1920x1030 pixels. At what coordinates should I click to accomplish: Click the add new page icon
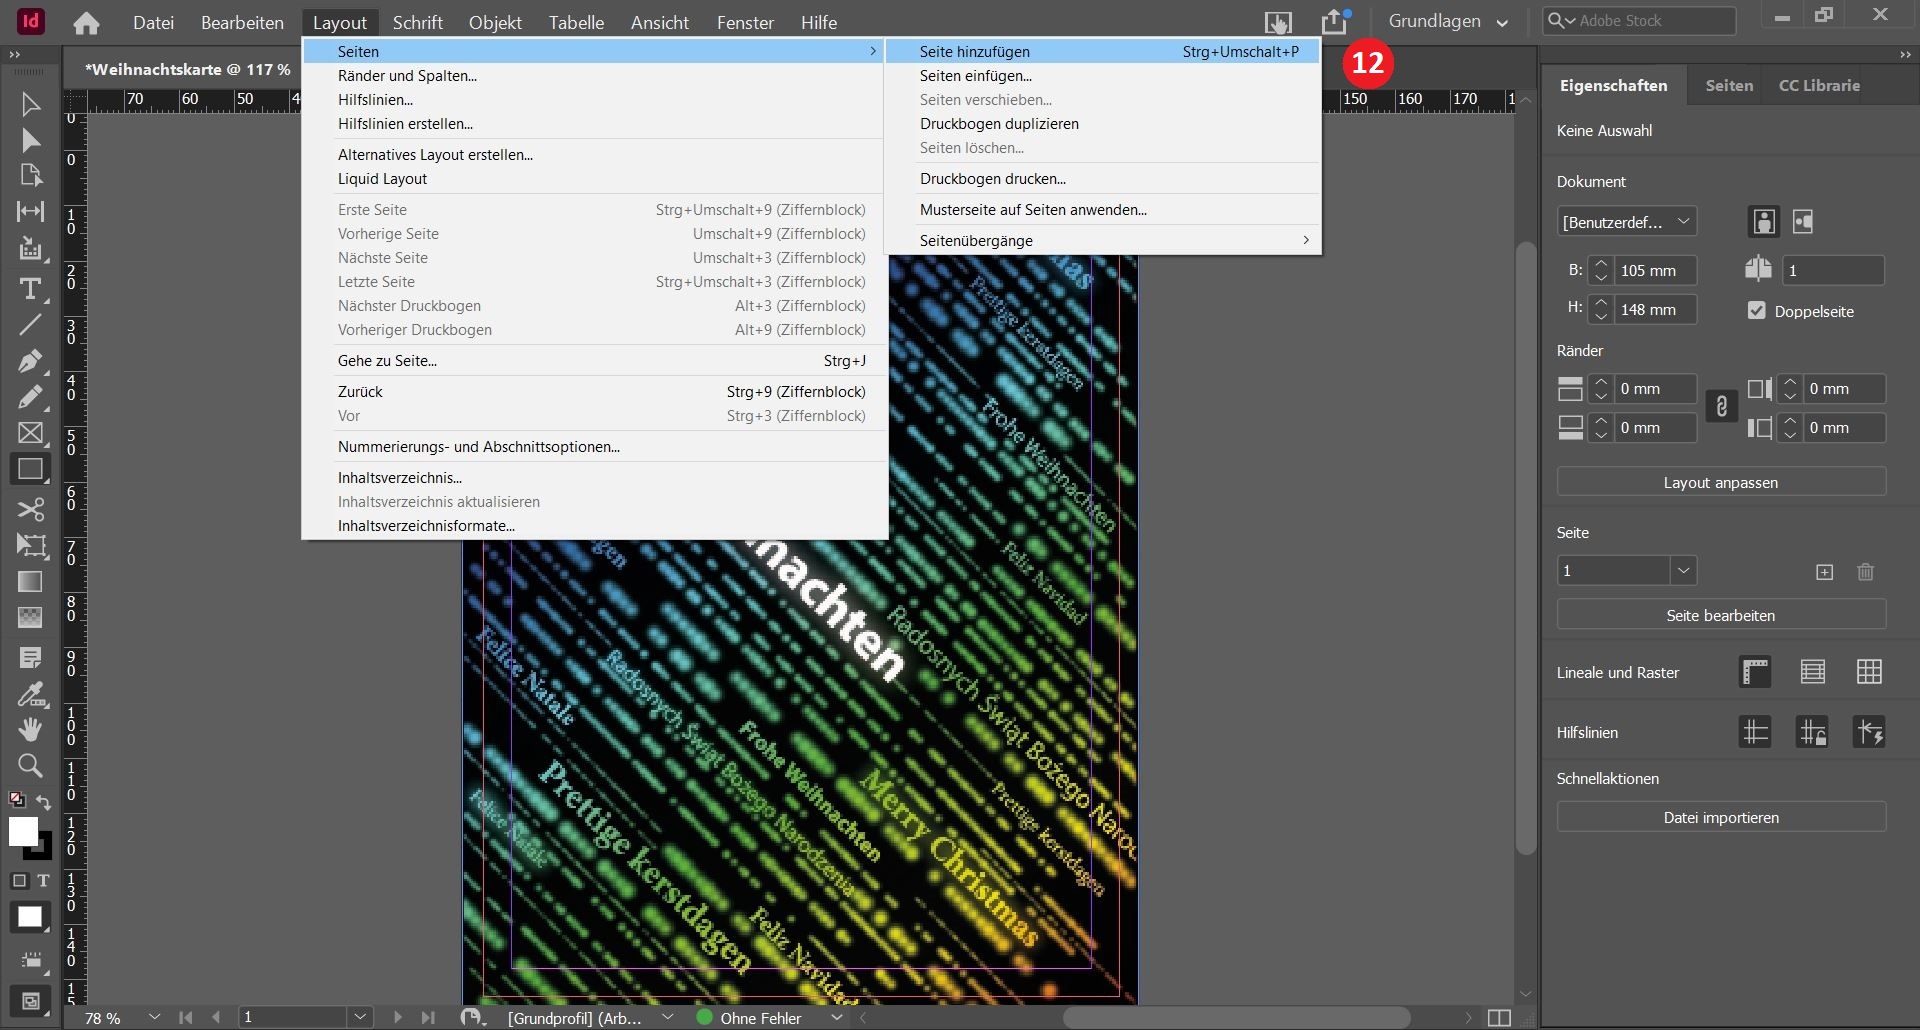click(1824, 572)
